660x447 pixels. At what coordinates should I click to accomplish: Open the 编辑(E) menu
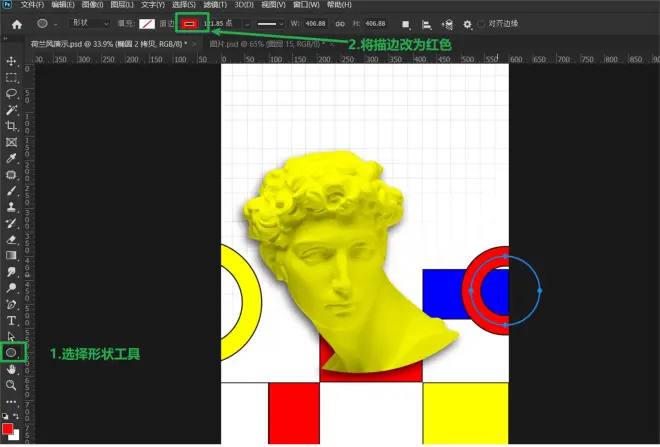63,5
